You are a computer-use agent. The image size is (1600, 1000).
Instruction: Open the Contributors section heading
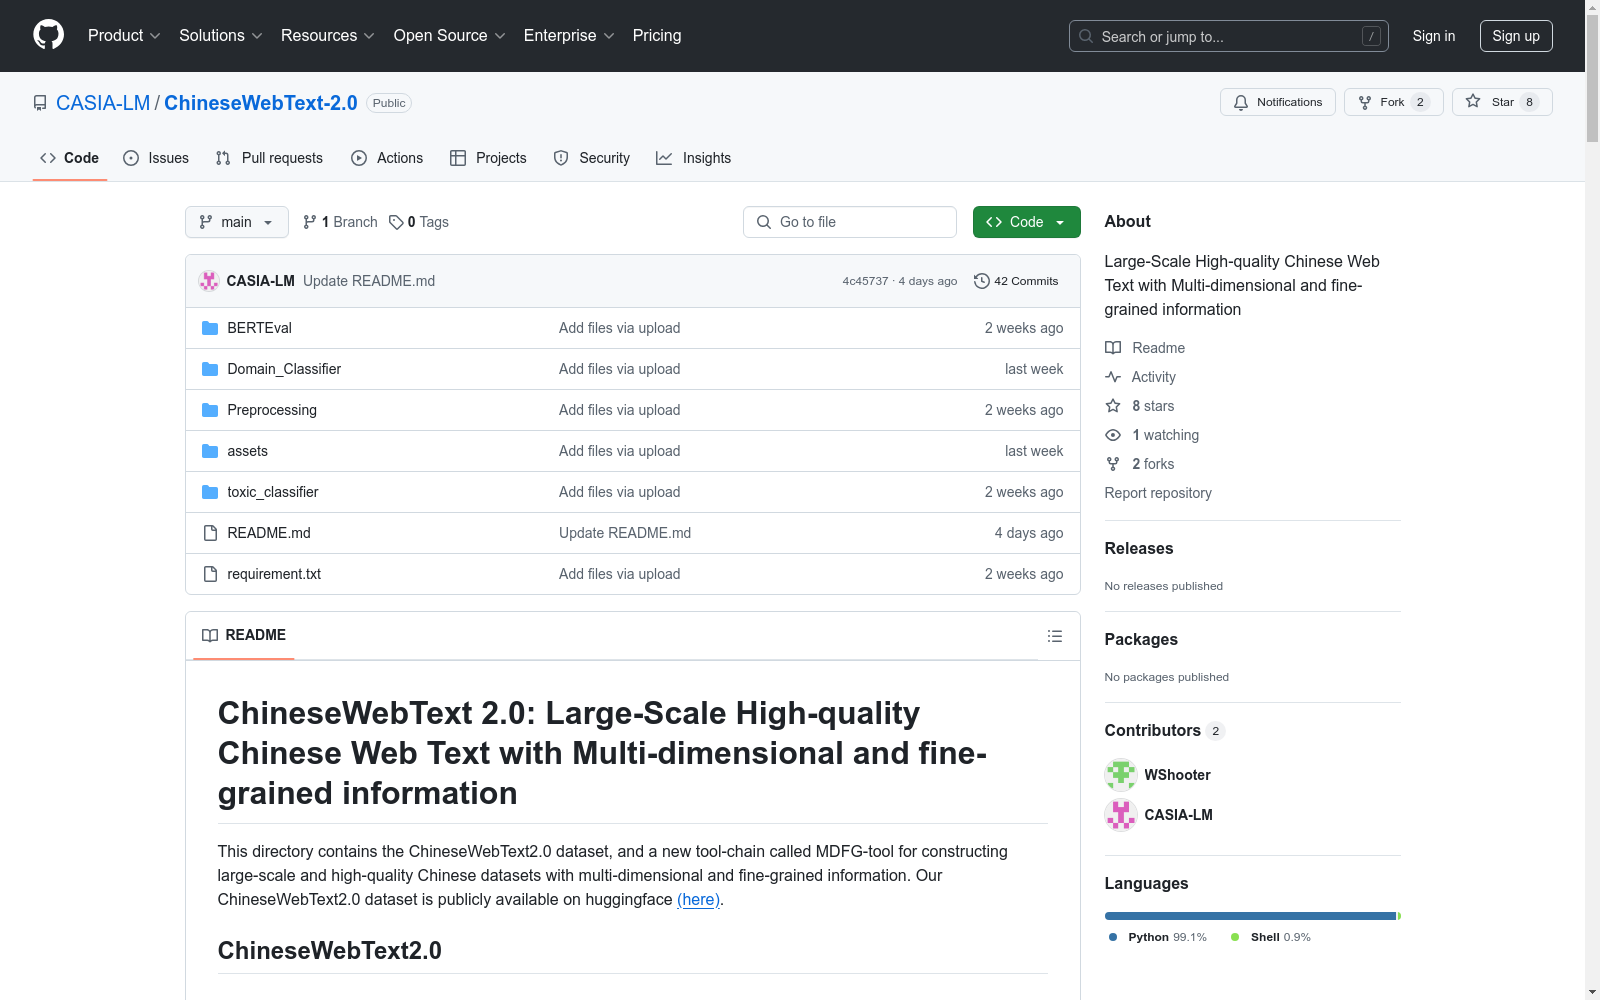coord(1164,730)
